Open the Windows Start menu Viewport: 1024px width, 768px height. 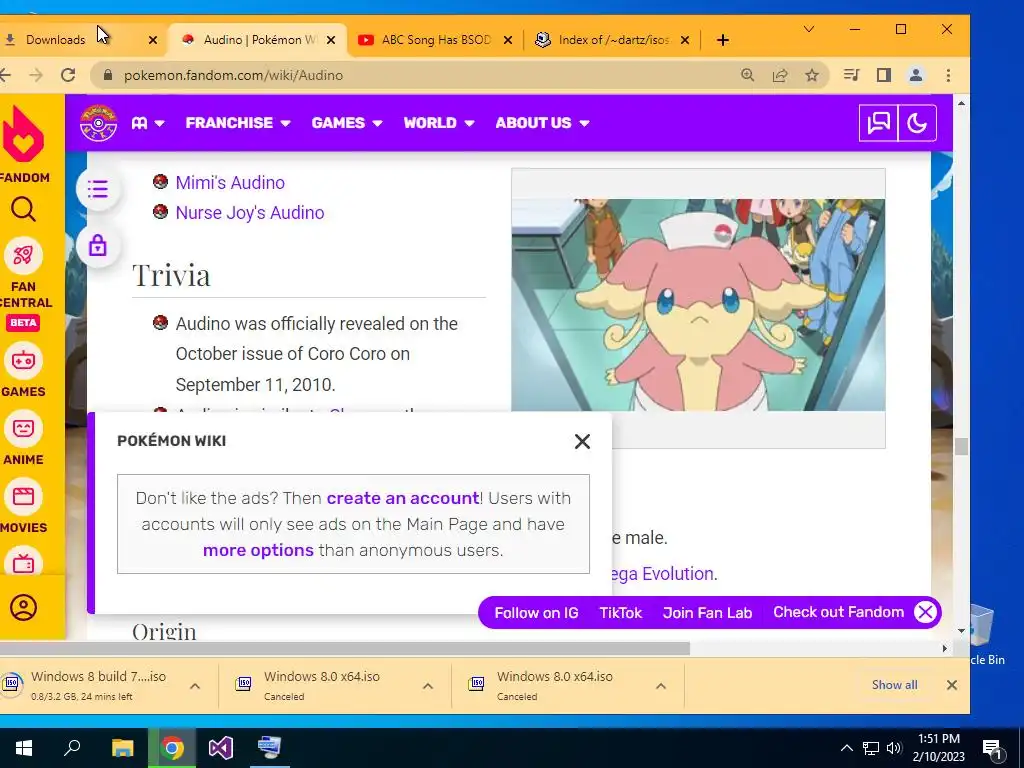24,748
